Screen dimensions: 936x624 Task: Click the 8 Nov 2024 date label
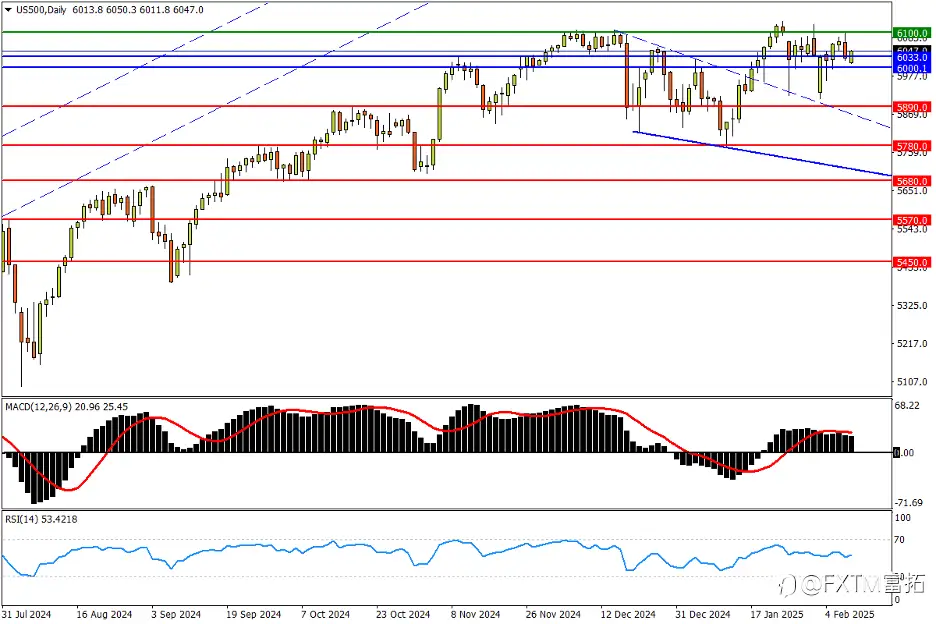click(475, 614)
